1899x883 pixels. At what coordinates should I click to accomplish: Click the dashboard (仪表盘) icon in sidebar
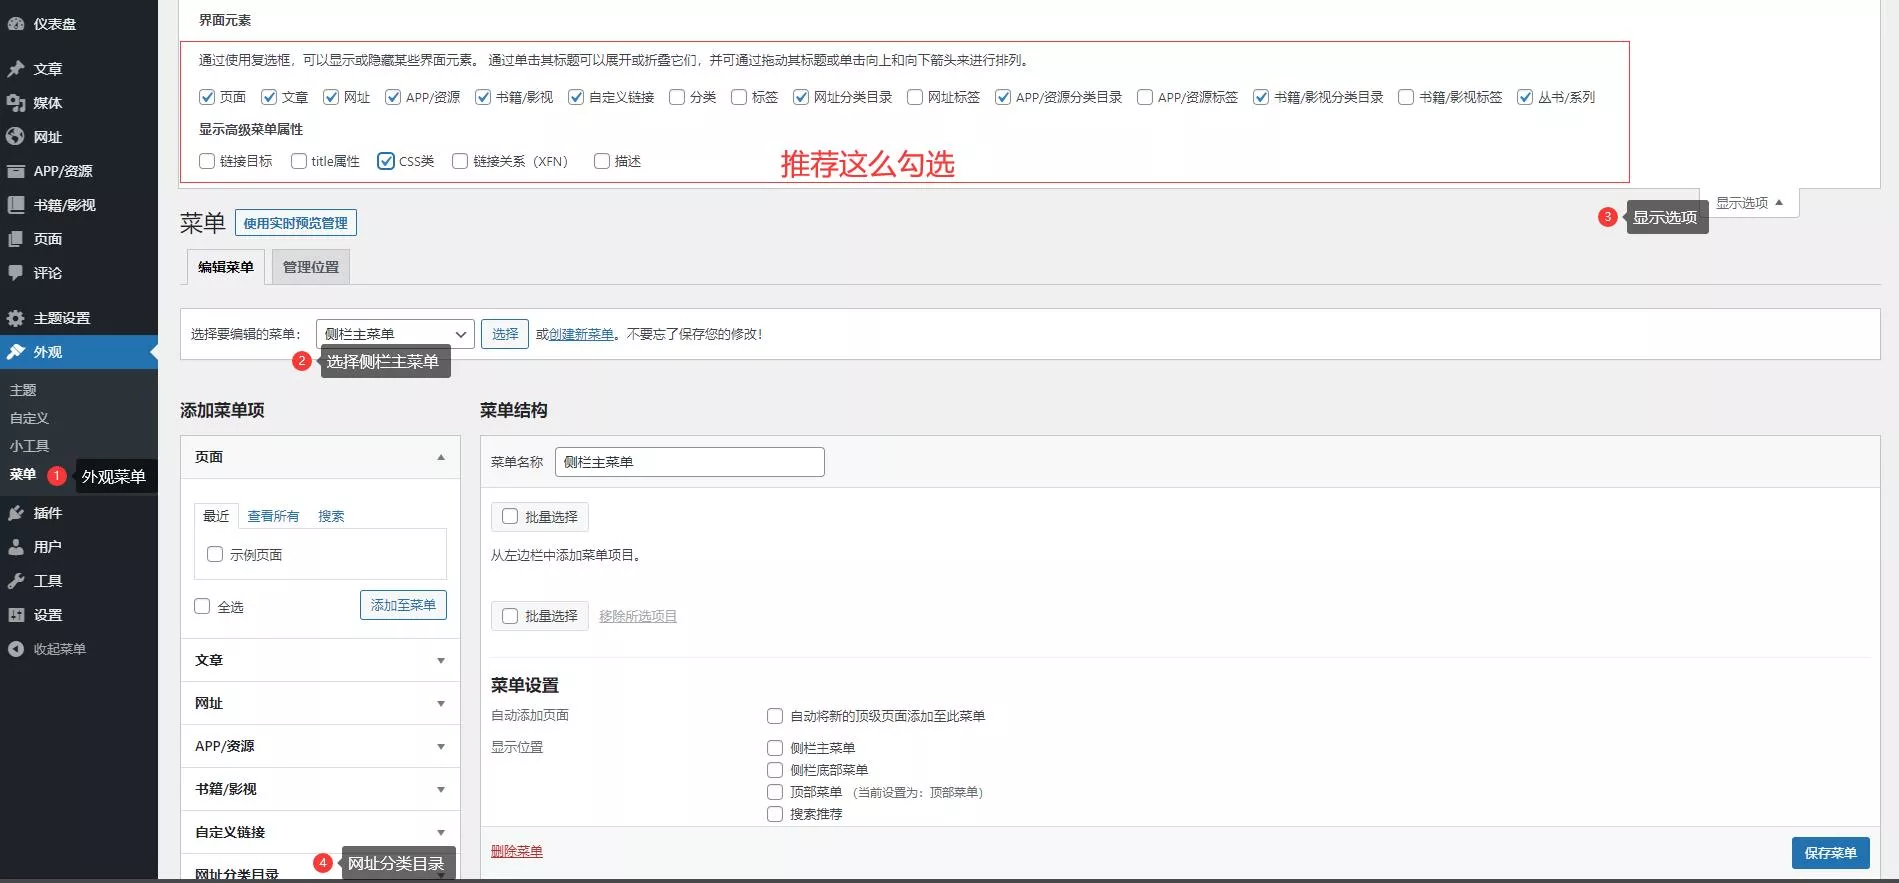pyautogui.click(x=16, y=23)
